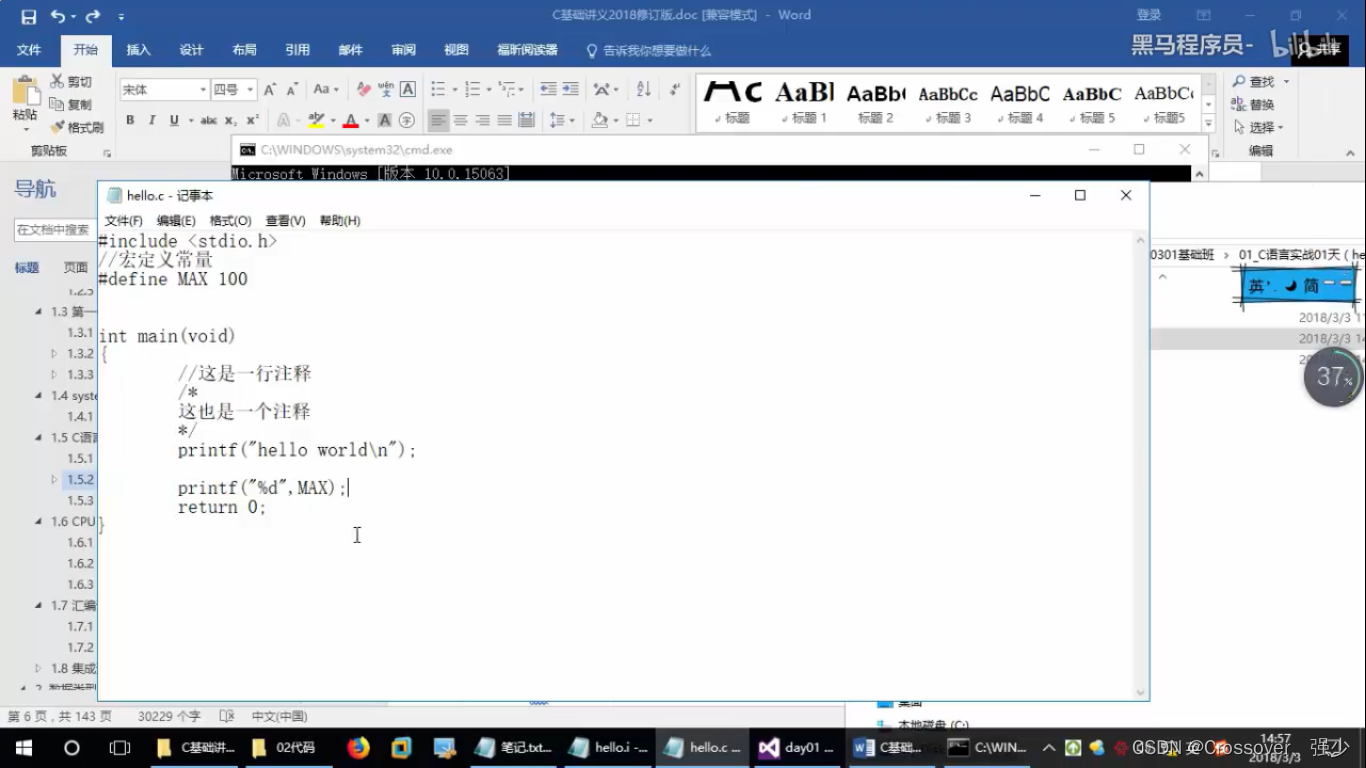Open Firefox from taskbar
This screenshot has height=768, width=1366.
pos(358,747)
